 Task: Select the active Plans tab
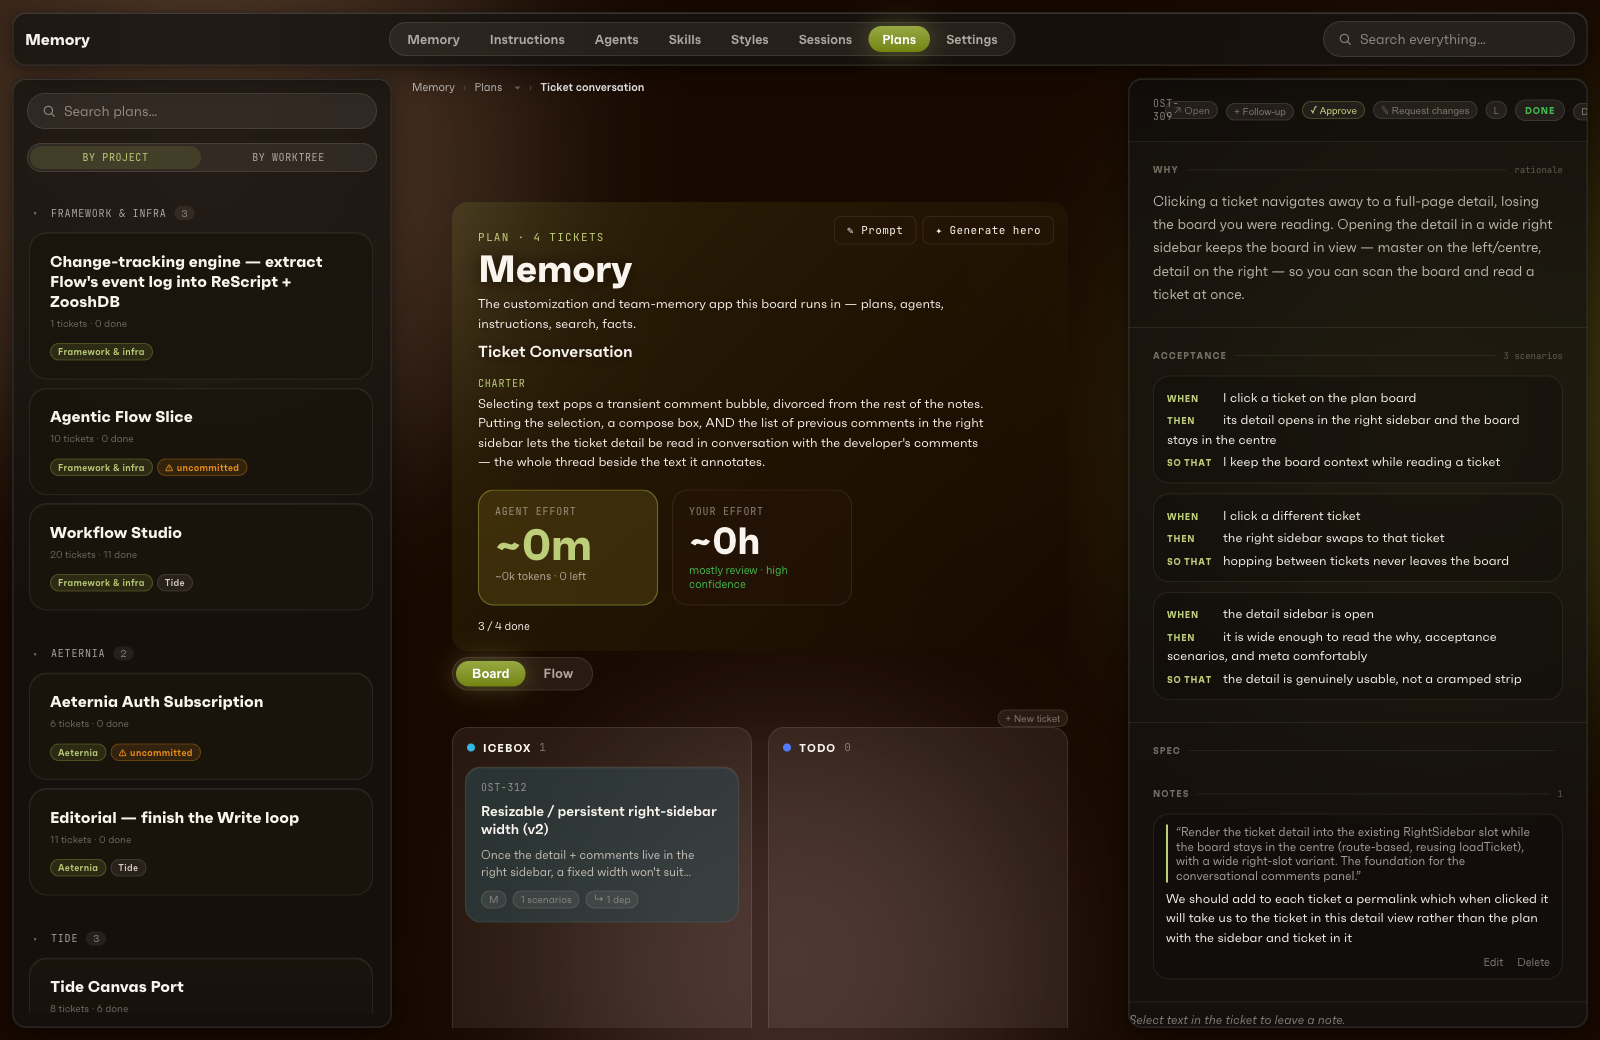[x=899, y=40]
